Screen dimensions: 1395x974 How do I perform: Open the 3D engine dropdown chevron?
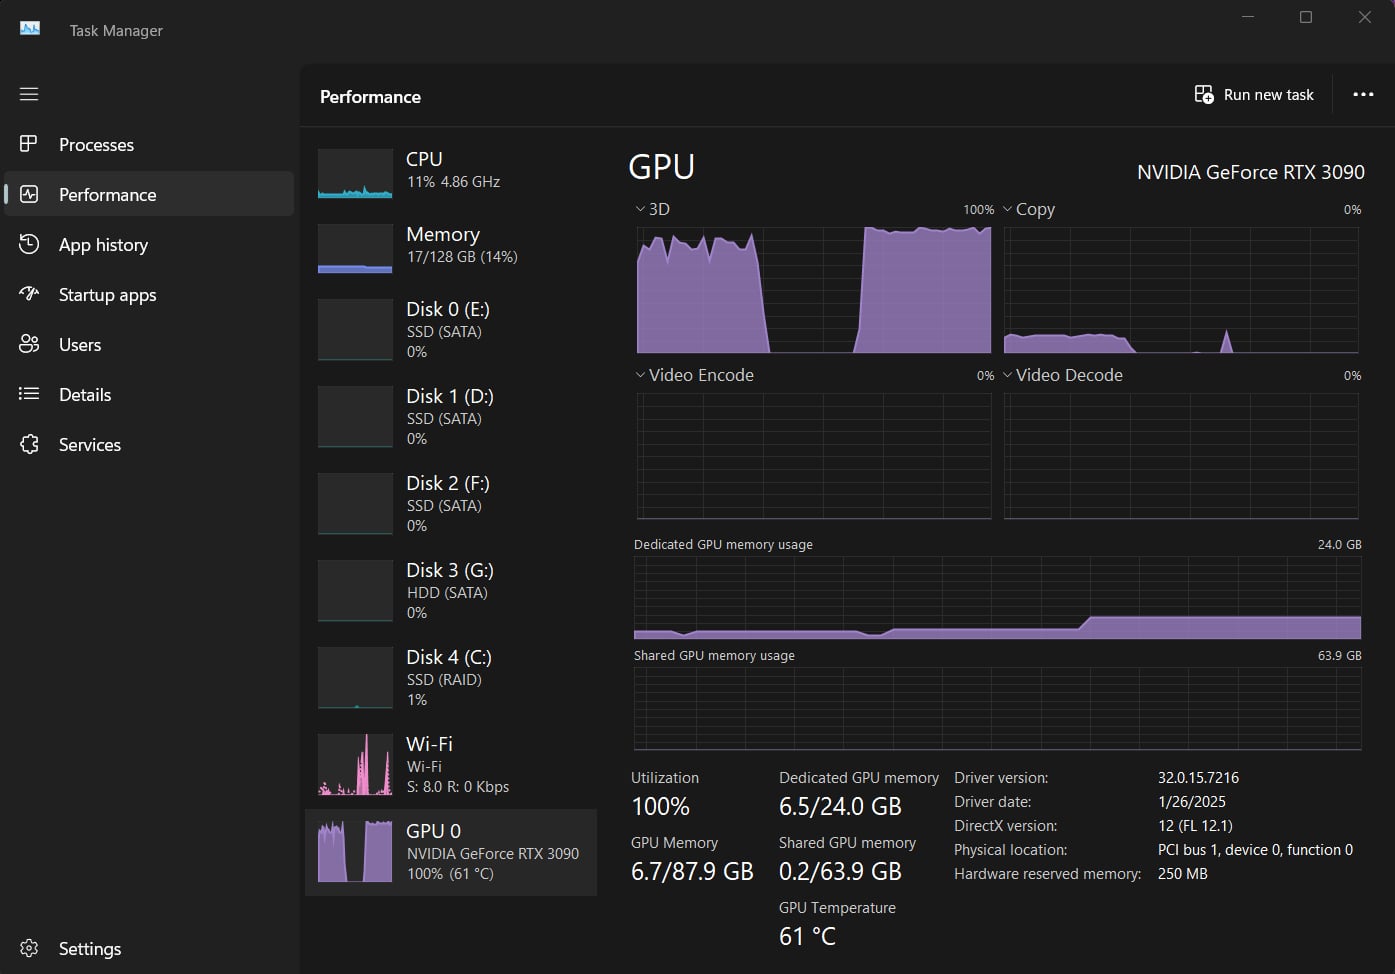tap(640, 209)
